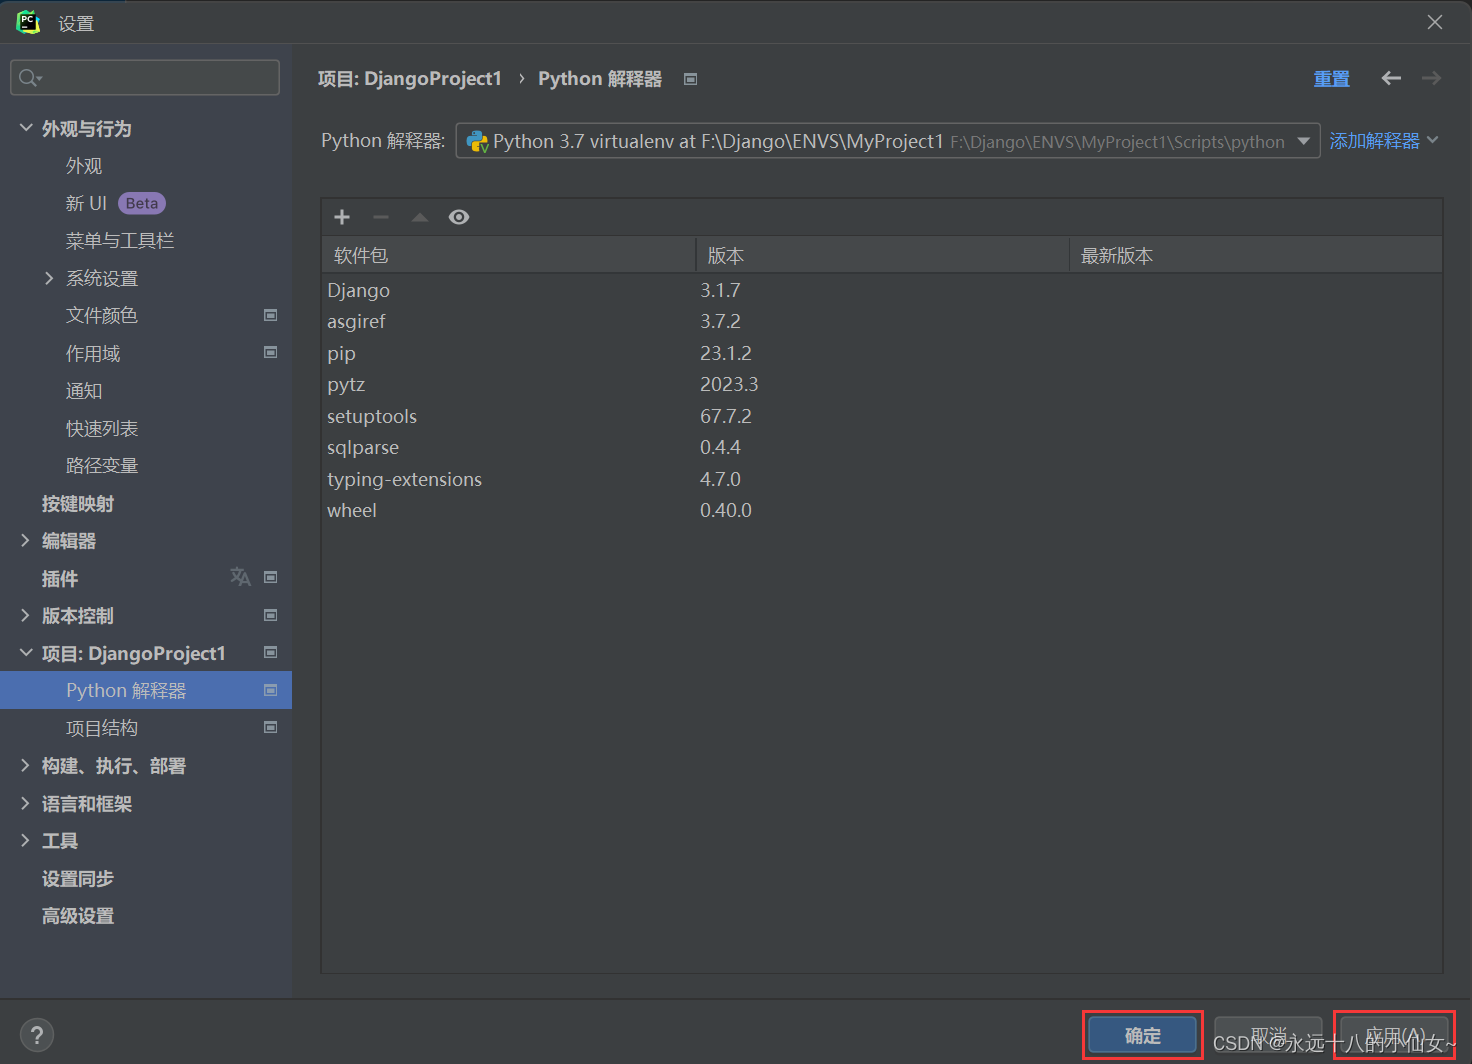1472x1064 pixels.
Task: Click version 0.40.0 cell
Action: point(726,510)
